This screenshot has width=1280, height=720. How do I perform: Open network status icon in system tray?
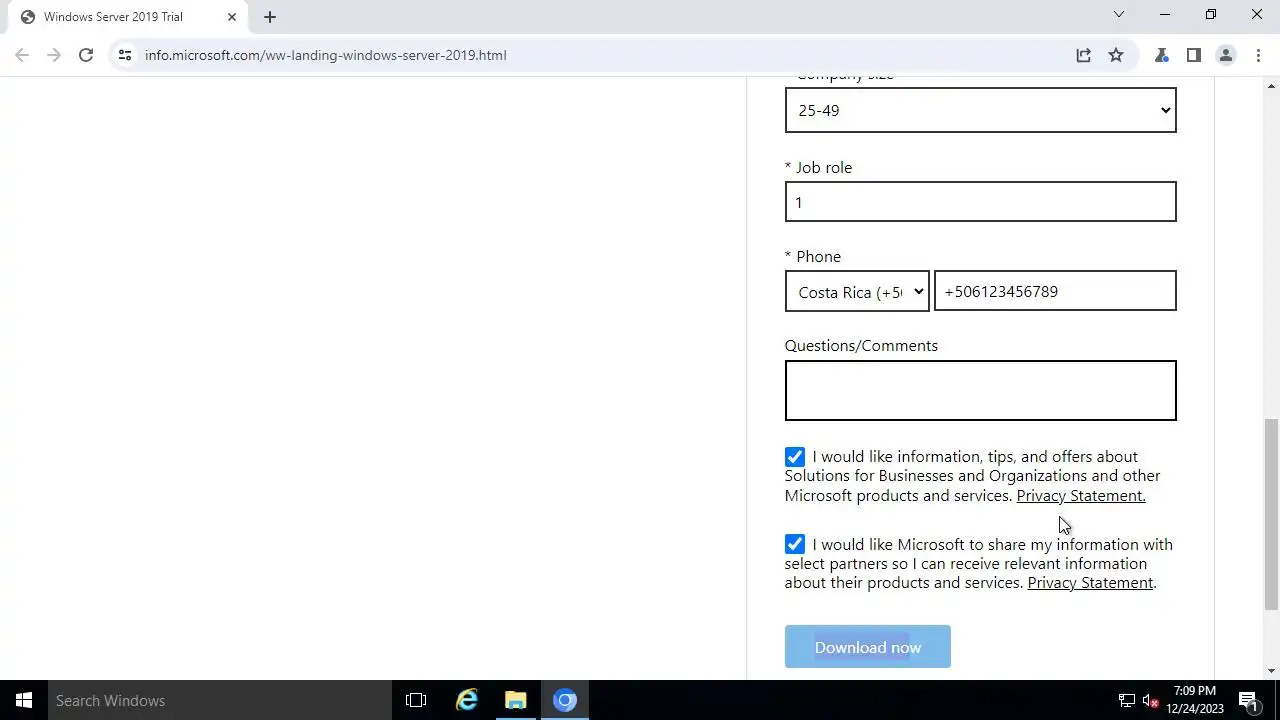click(1127, 700)
